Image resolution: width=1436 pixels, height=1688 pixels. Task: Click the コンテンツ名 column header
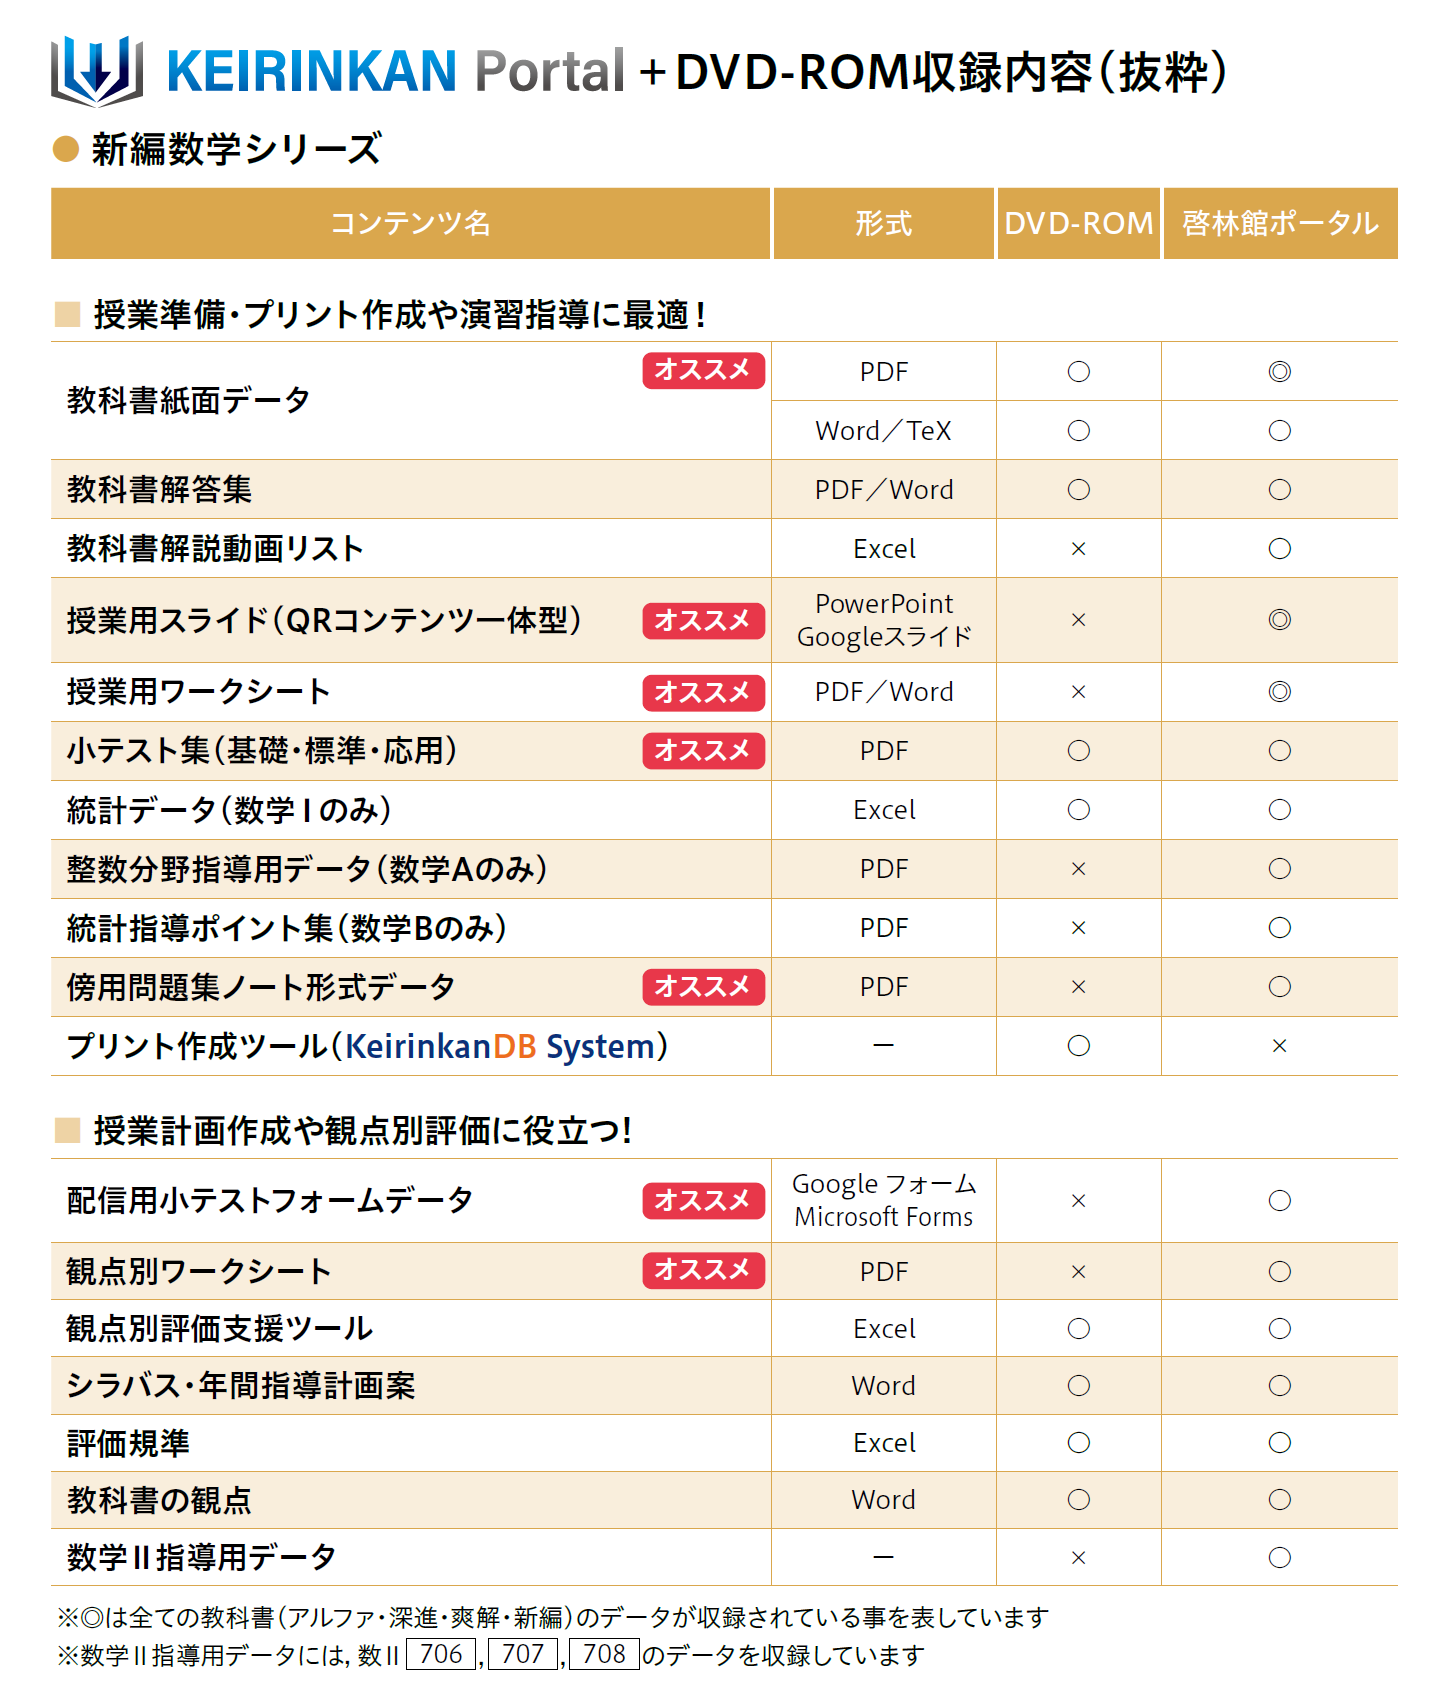410,223
